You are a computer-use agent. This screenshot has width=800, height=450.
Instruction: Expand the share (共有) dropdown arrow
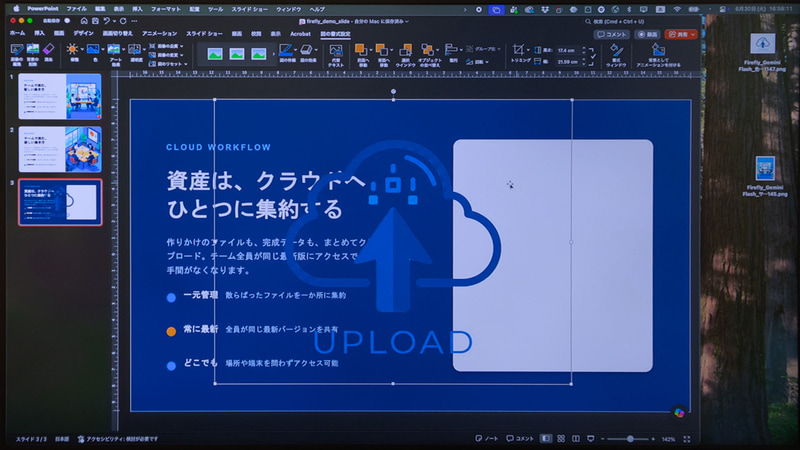click(x=693, y=34)
